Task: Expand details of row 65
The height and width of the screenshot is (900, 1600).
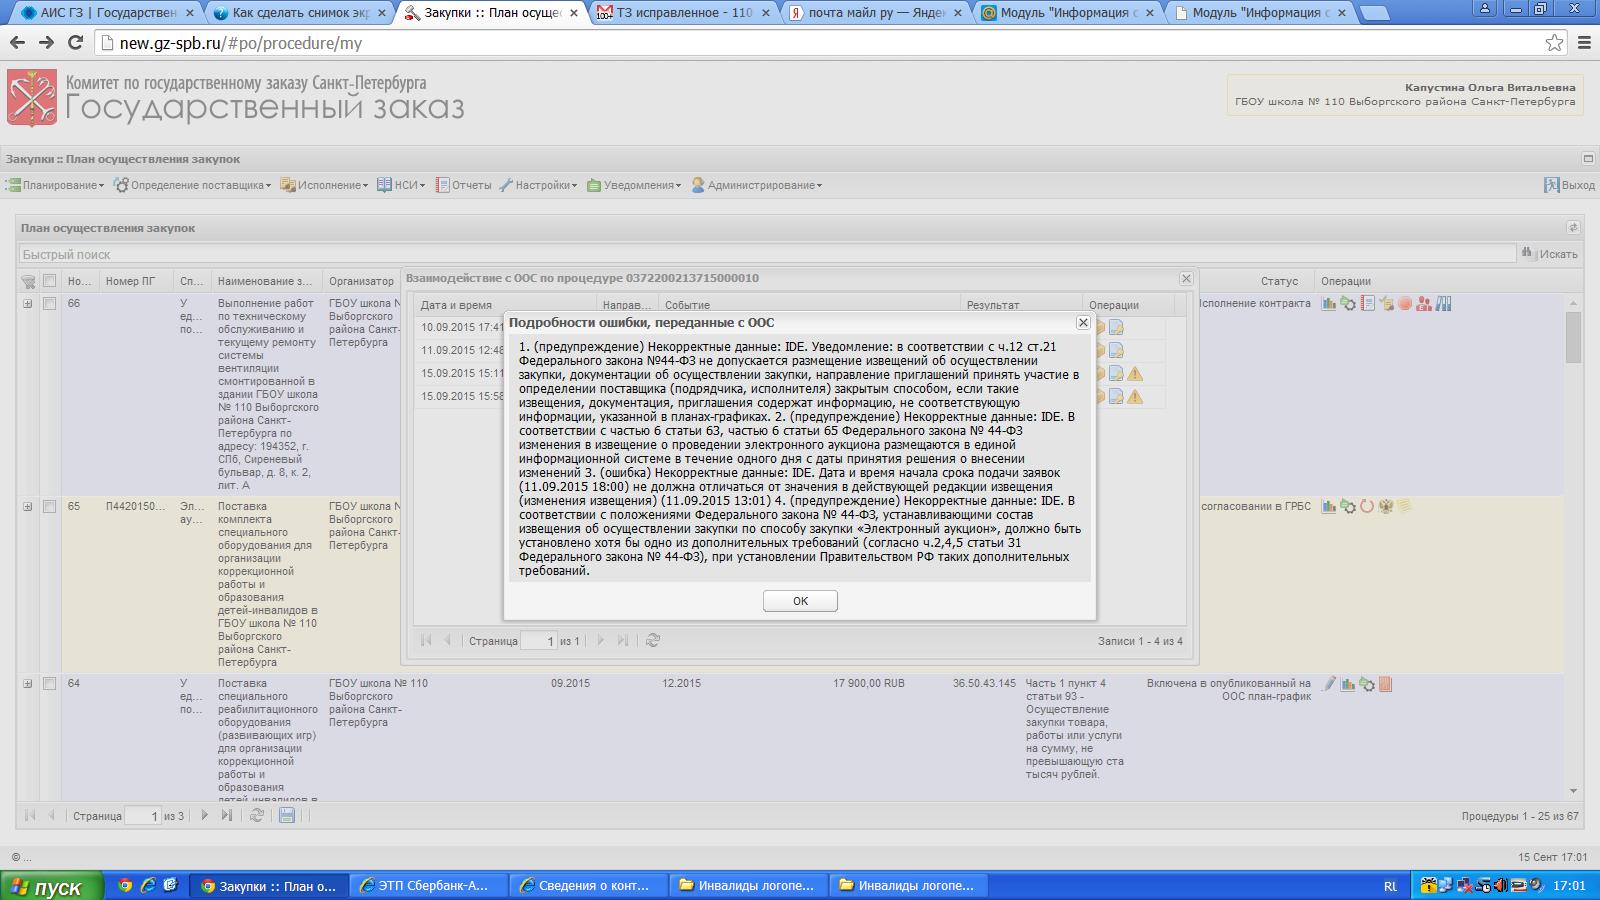Action: coord(28,507)
